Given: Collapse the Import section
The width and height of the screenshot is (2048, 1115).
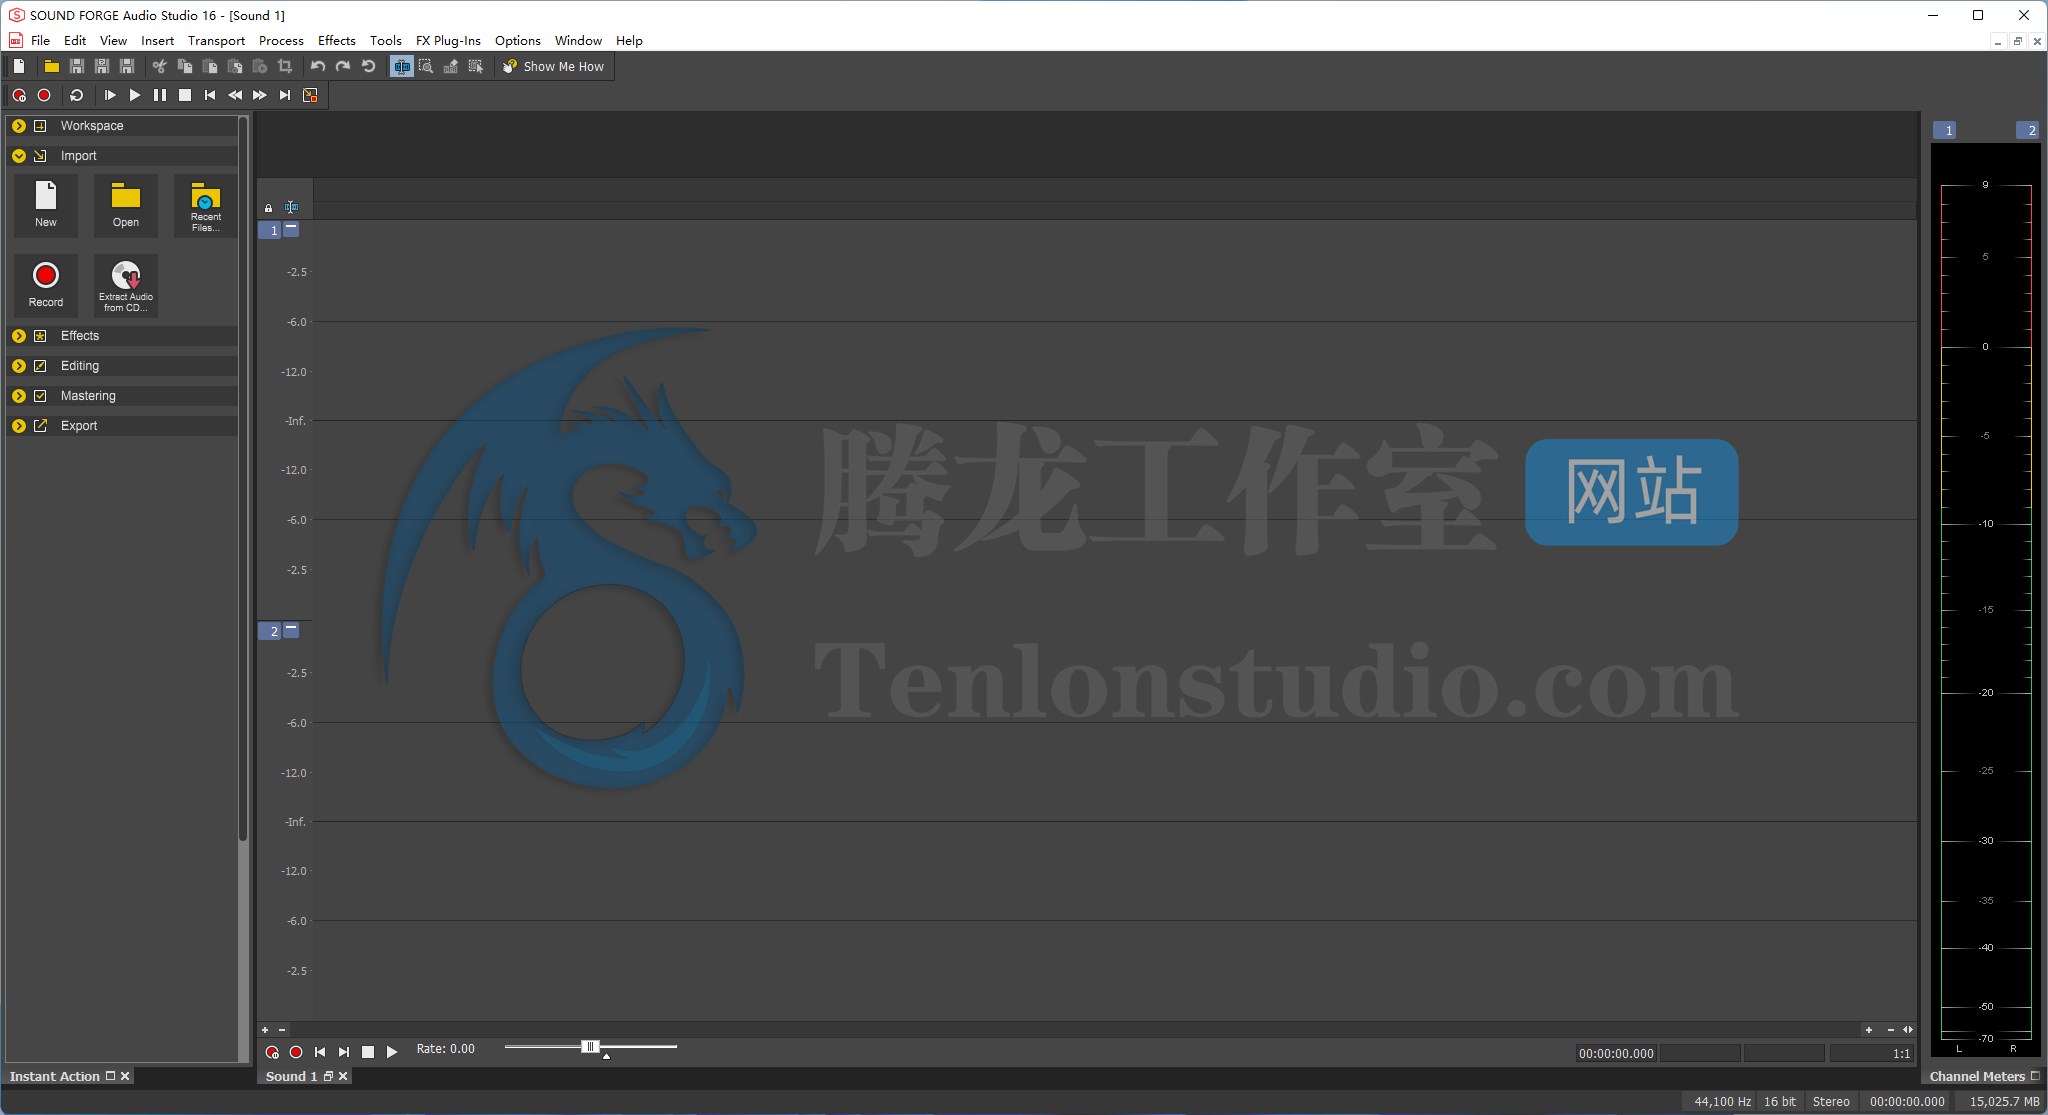Looking at the screenshot, I should (19, 156).
